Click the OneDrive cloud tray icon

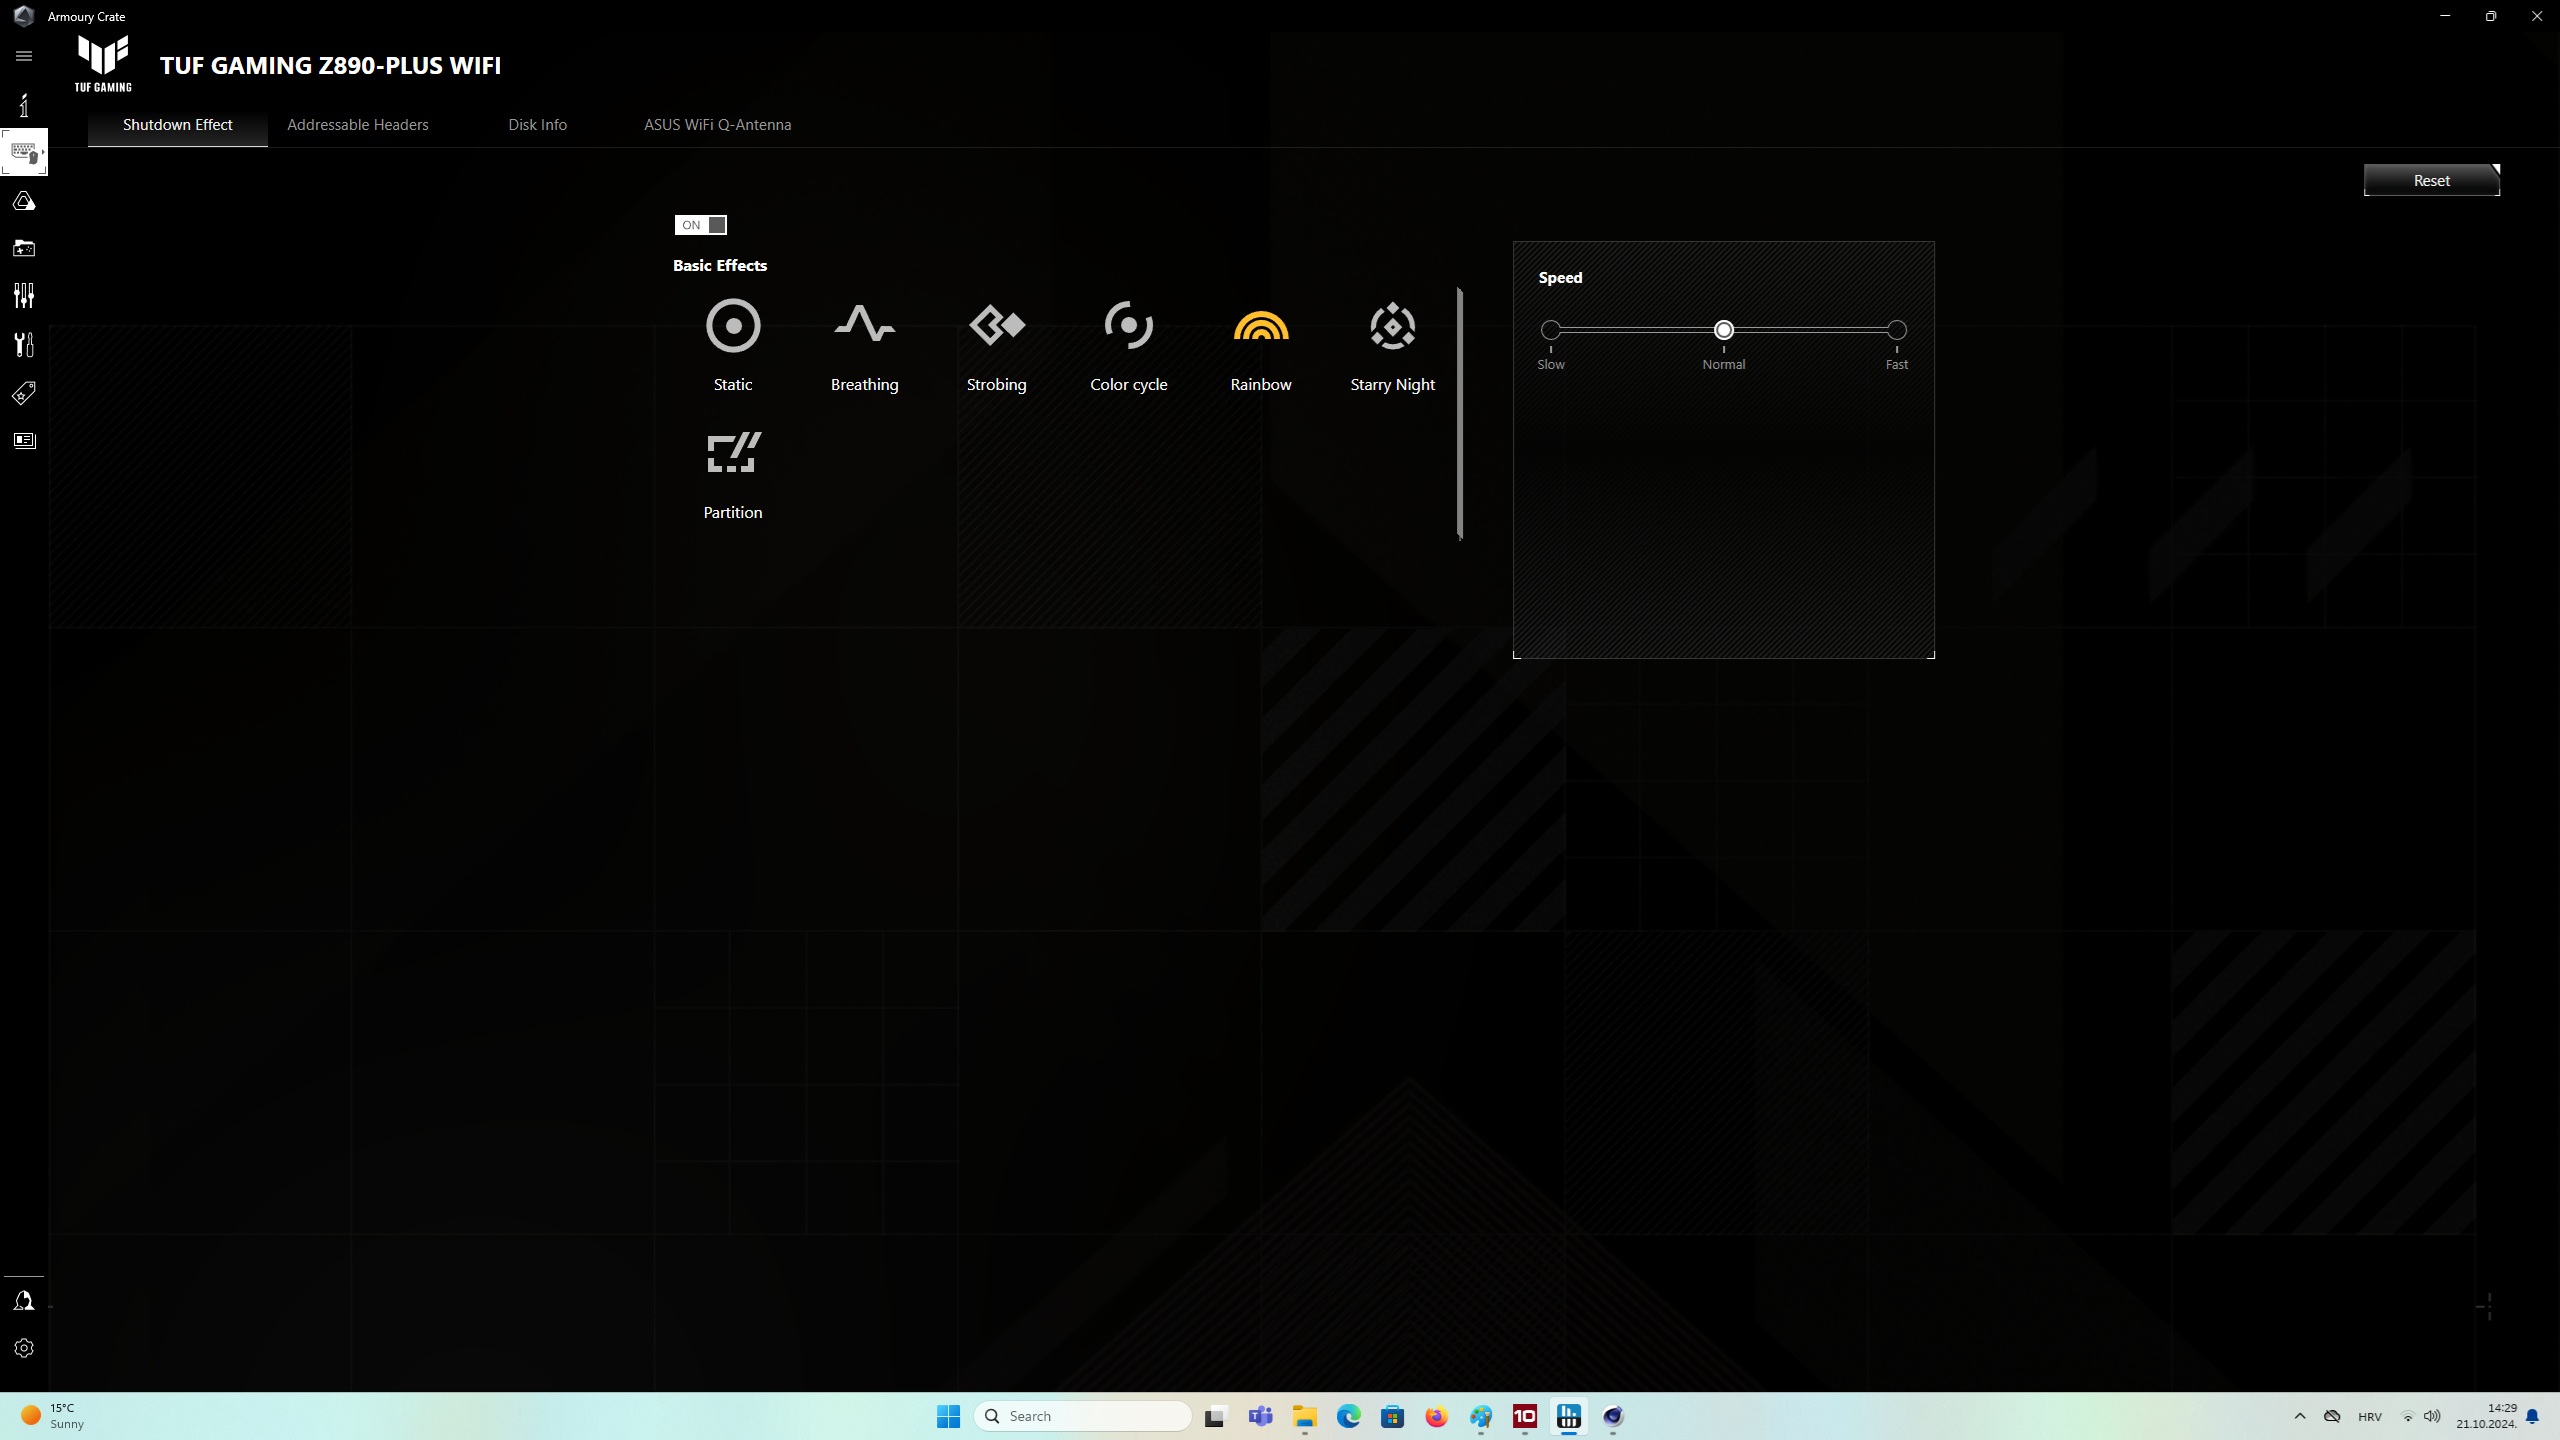(2332, 1416)
